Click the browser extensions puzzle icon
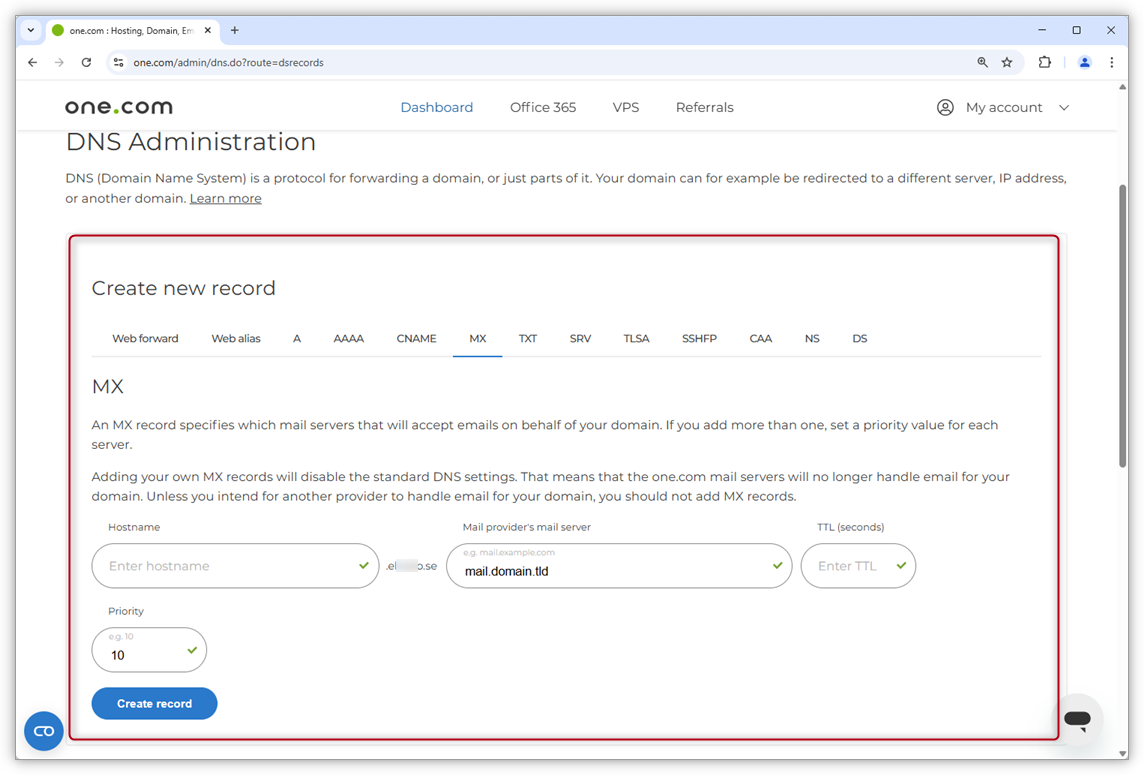 [x=1044, y=62]
